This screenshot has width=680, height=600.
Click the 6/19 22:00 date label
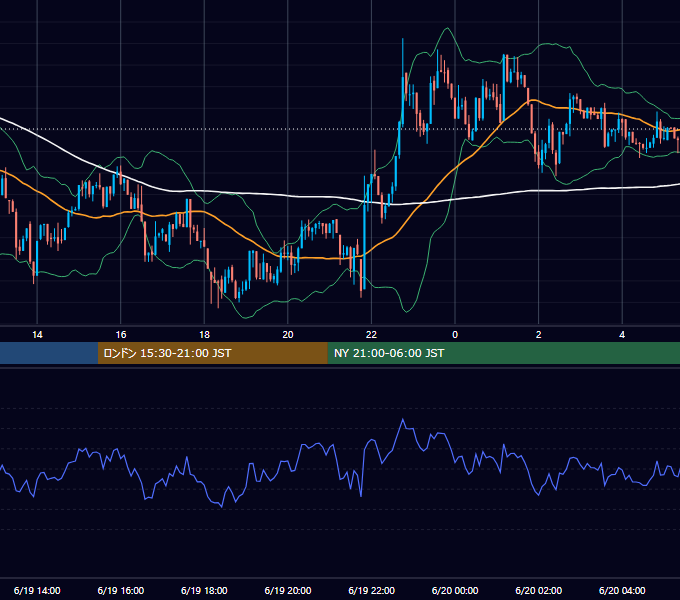372,590
